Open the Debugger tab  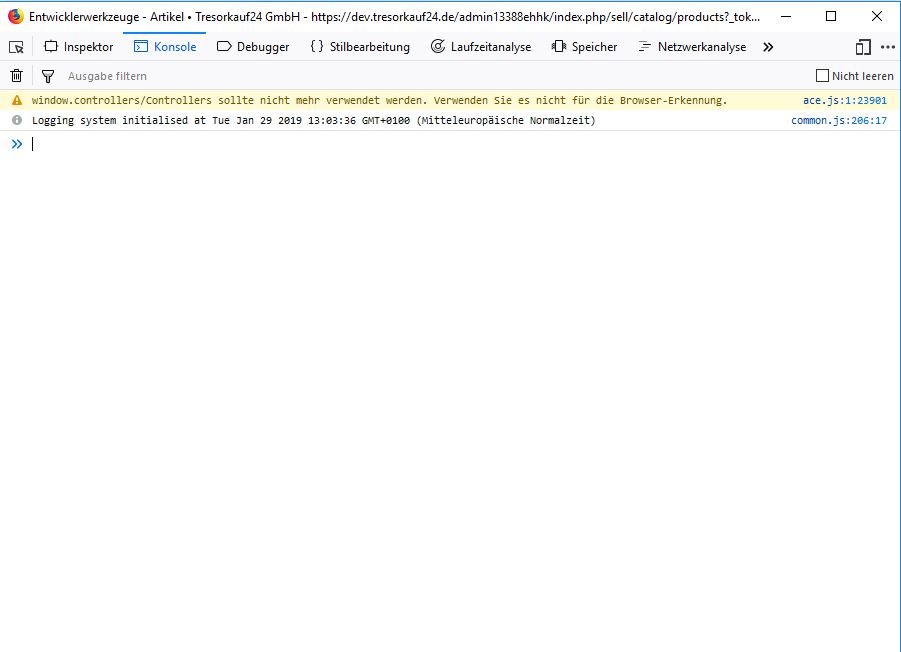tap(253, 47)
